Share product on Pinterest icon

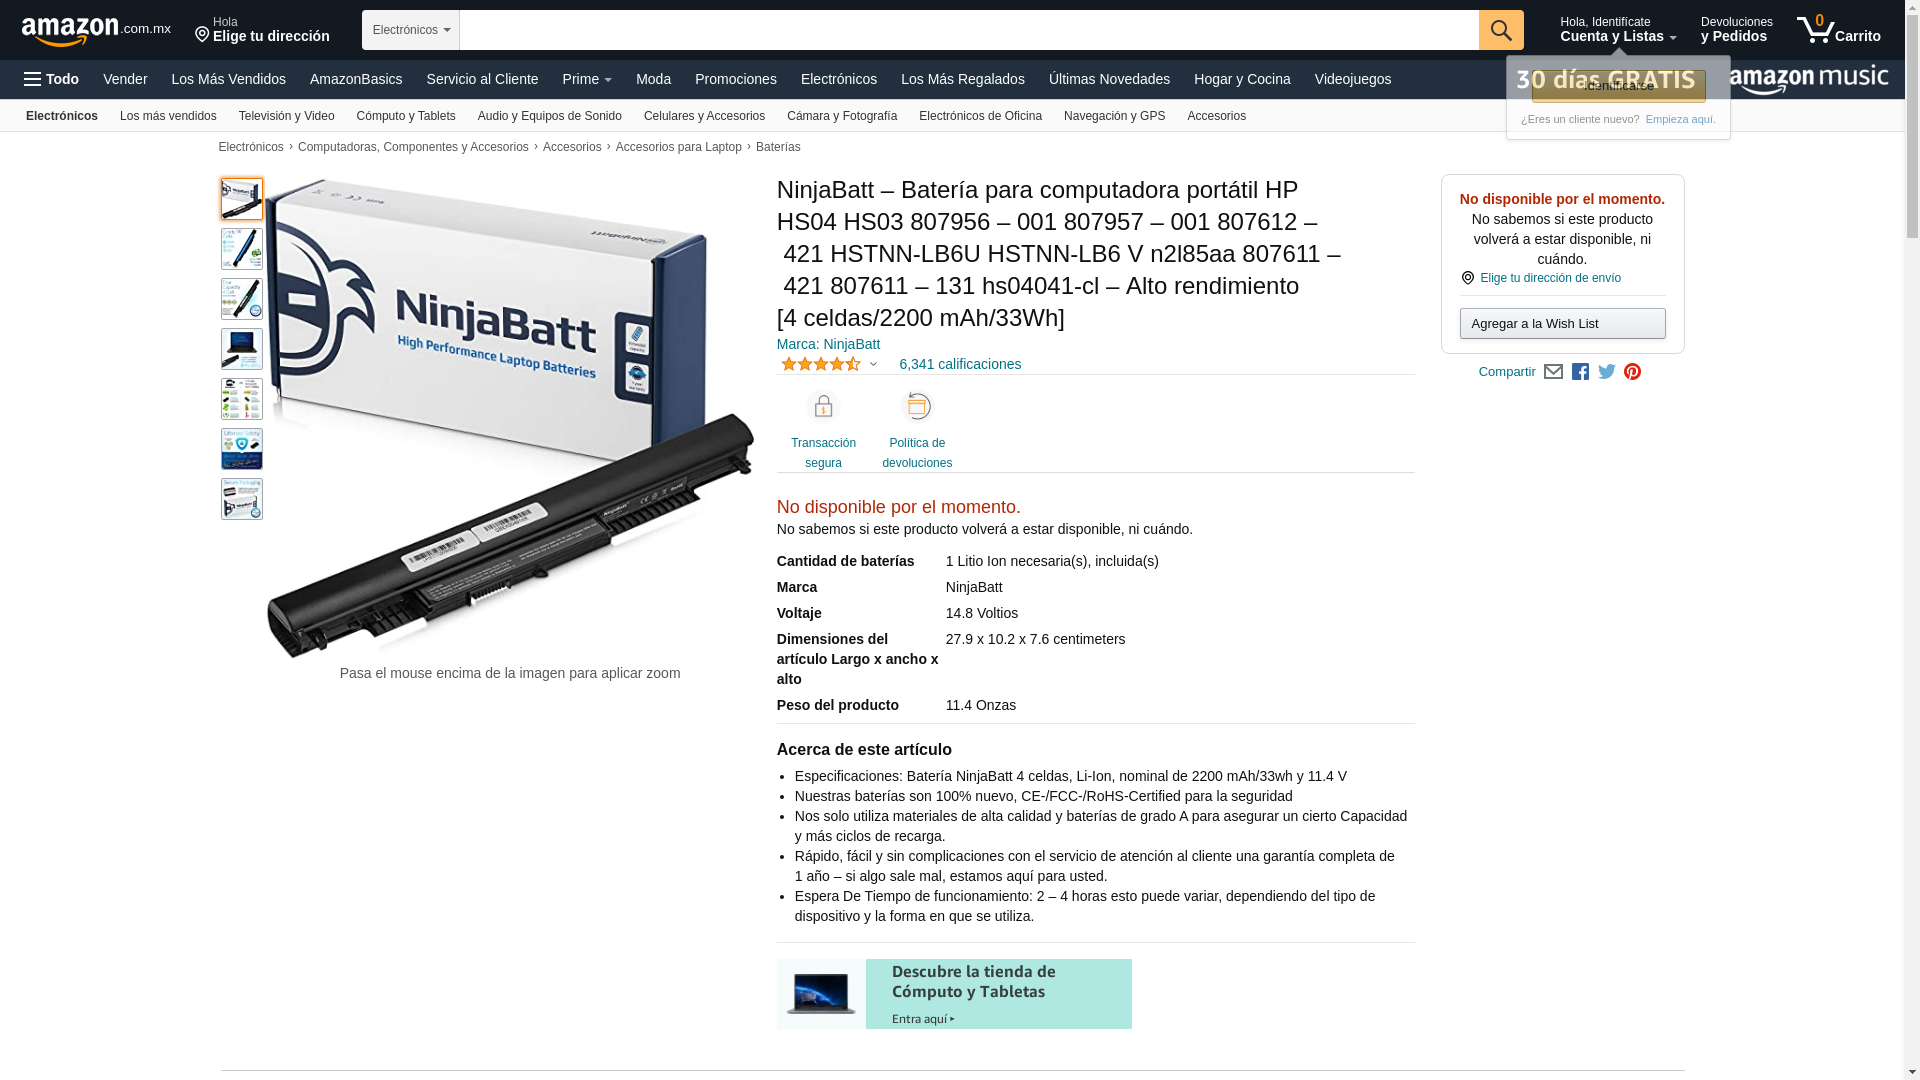point(1633,372)
